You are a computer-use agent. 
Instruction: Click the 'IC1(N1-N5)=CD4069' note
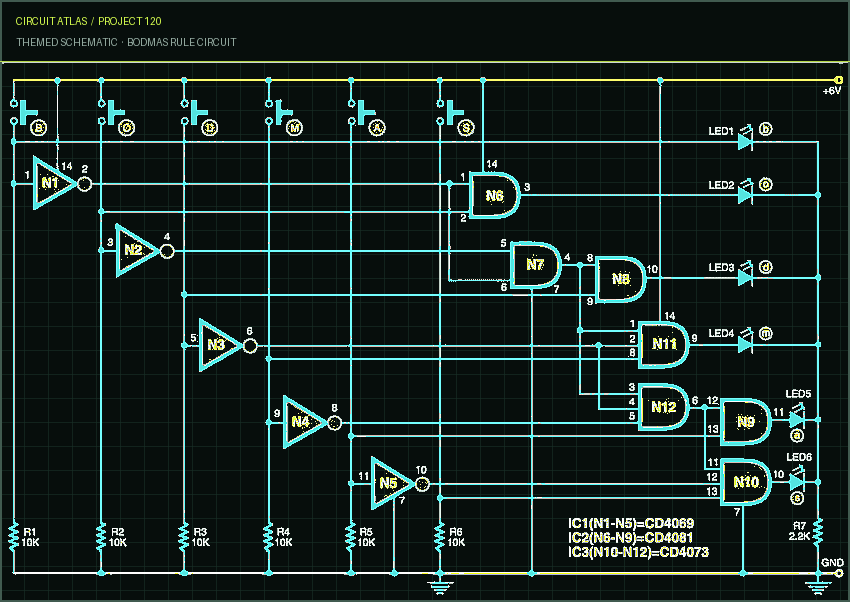tap(631, 523)
